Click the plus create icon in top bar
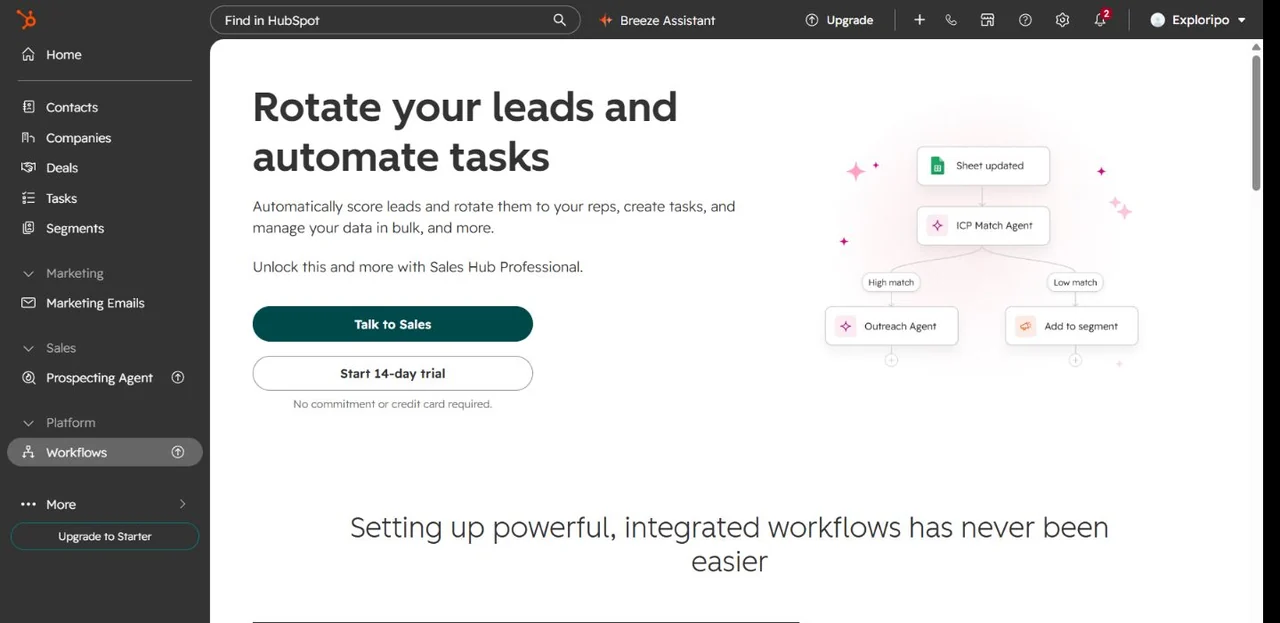 919,20
